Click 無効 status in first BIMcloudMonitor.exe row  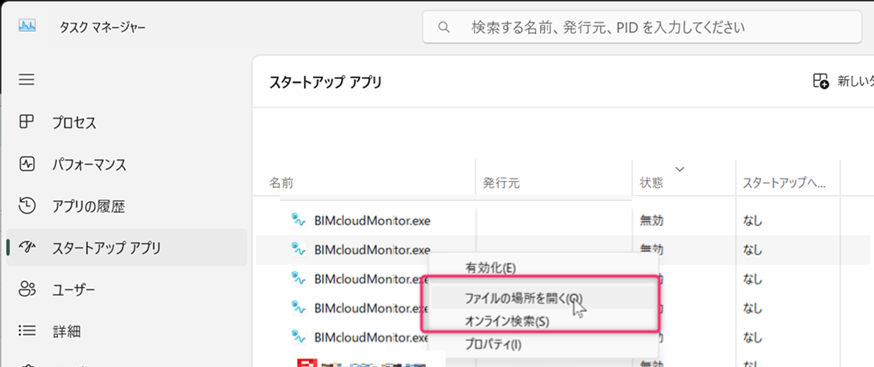652,221
